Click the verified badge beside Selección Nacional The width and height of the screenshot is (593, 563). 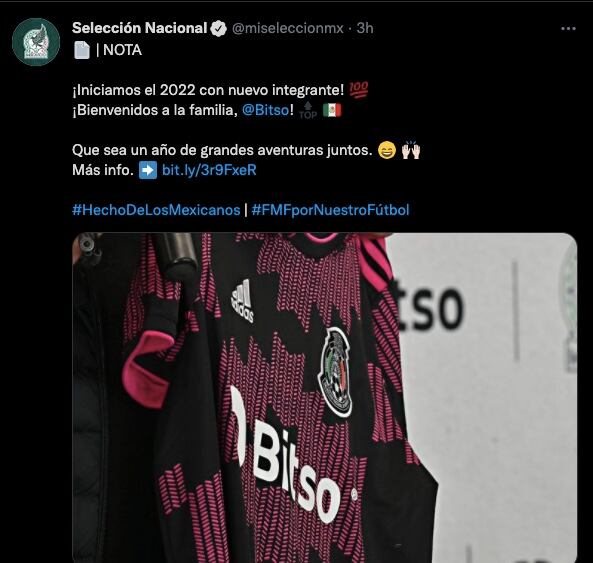(x=218, y=28)
